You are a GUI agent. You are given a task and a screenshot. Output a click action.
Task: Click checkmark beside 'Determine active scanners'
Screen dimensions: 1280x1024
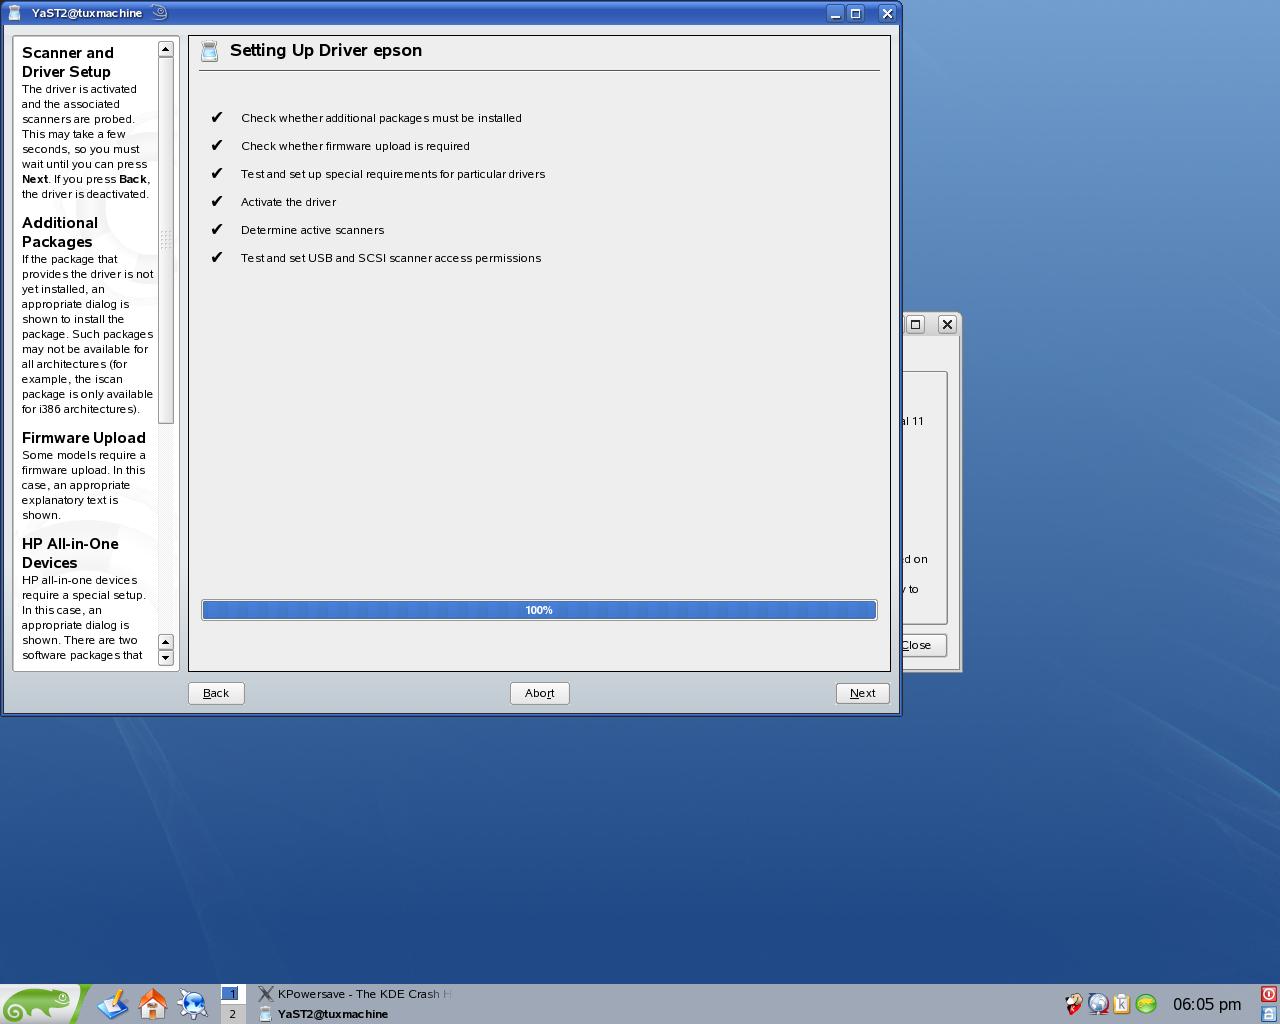(x=216, y=229)
